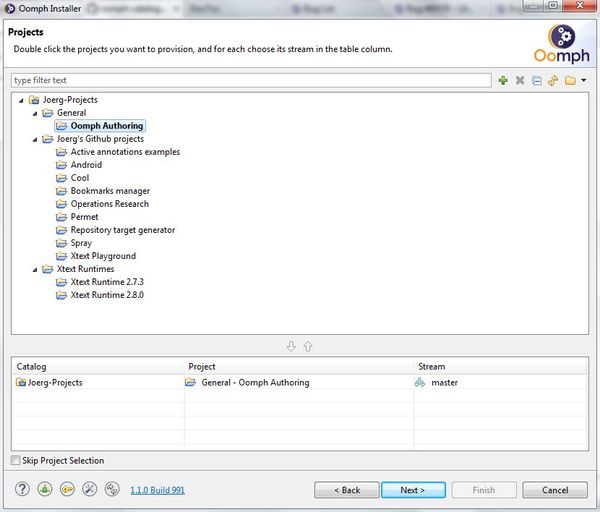Open the catalogs dropdown arrow
Screen dimensions: 600x512
click(584, 80)
